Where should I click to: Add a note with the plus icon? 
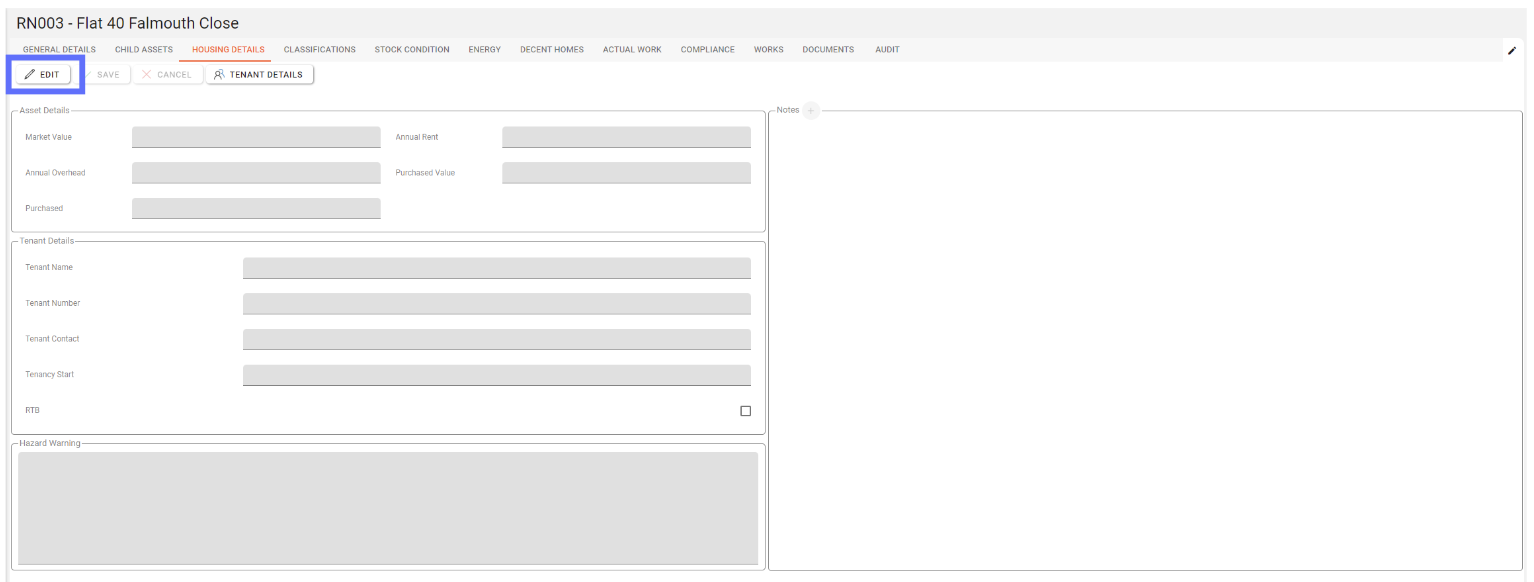(810, 110)
